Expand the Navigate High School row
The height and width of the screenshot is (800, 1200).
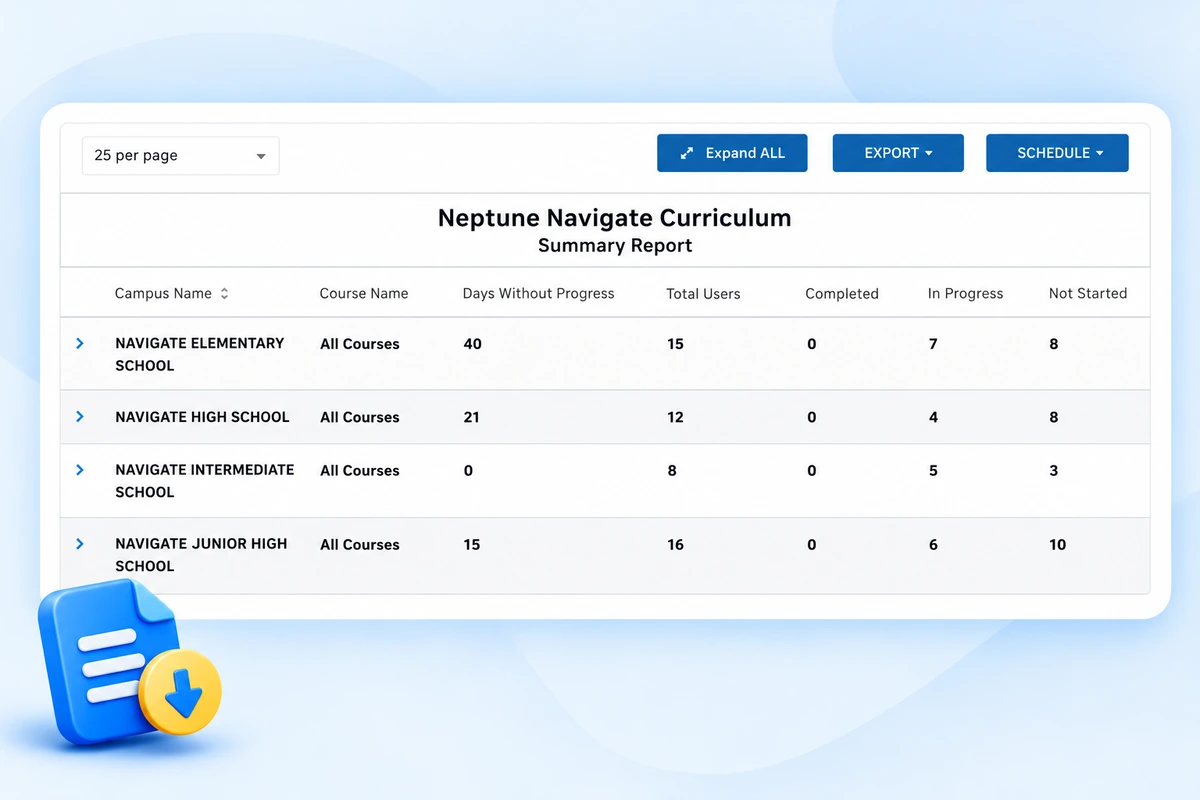80,416
